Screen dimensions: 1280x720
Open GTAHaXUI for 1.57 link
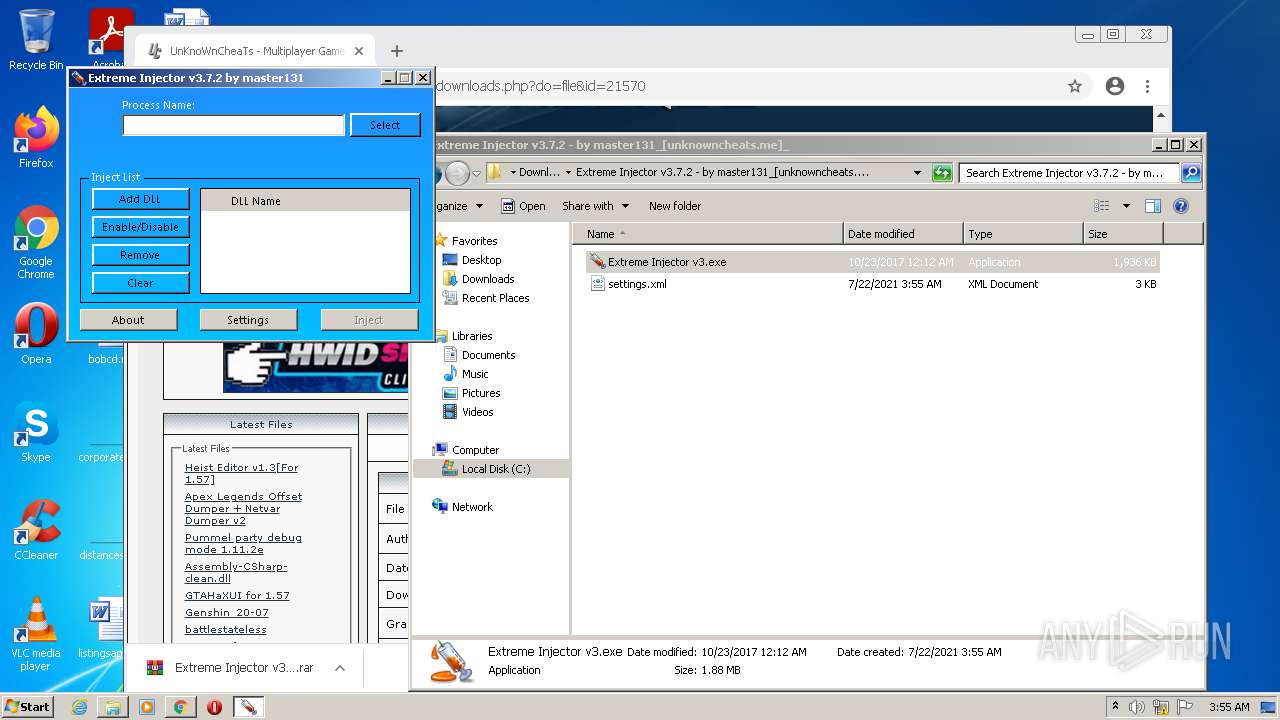[x=237, y=595]
